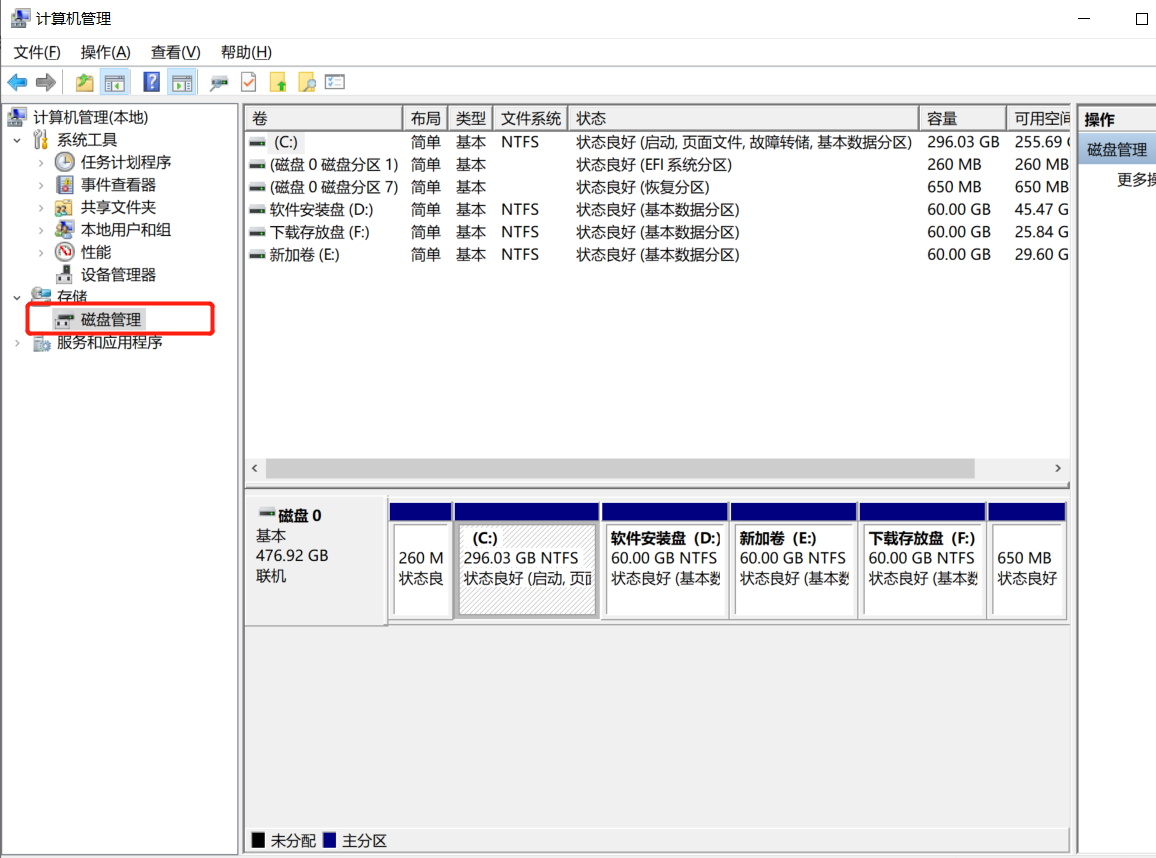Image resolution: width=1156 pixels, height=858 pixels.
Task: Click the Task Scheduler clock icon
Action: point(65,162)
